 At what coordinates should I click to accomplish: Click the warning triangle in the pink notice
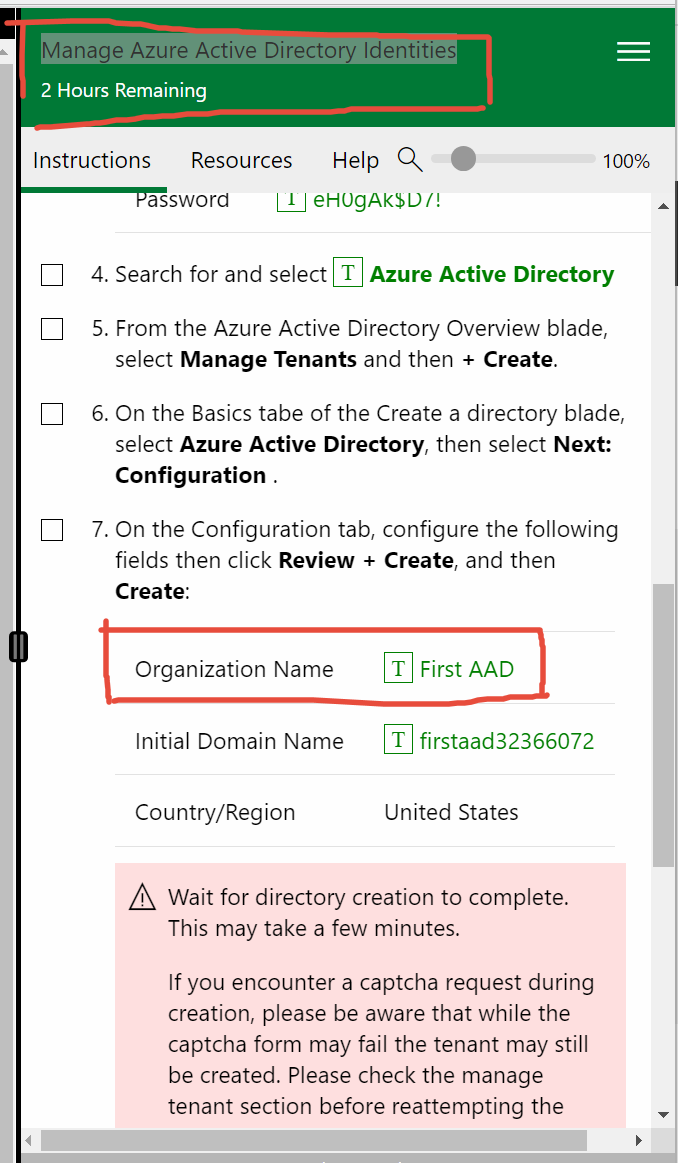(142, 897)
